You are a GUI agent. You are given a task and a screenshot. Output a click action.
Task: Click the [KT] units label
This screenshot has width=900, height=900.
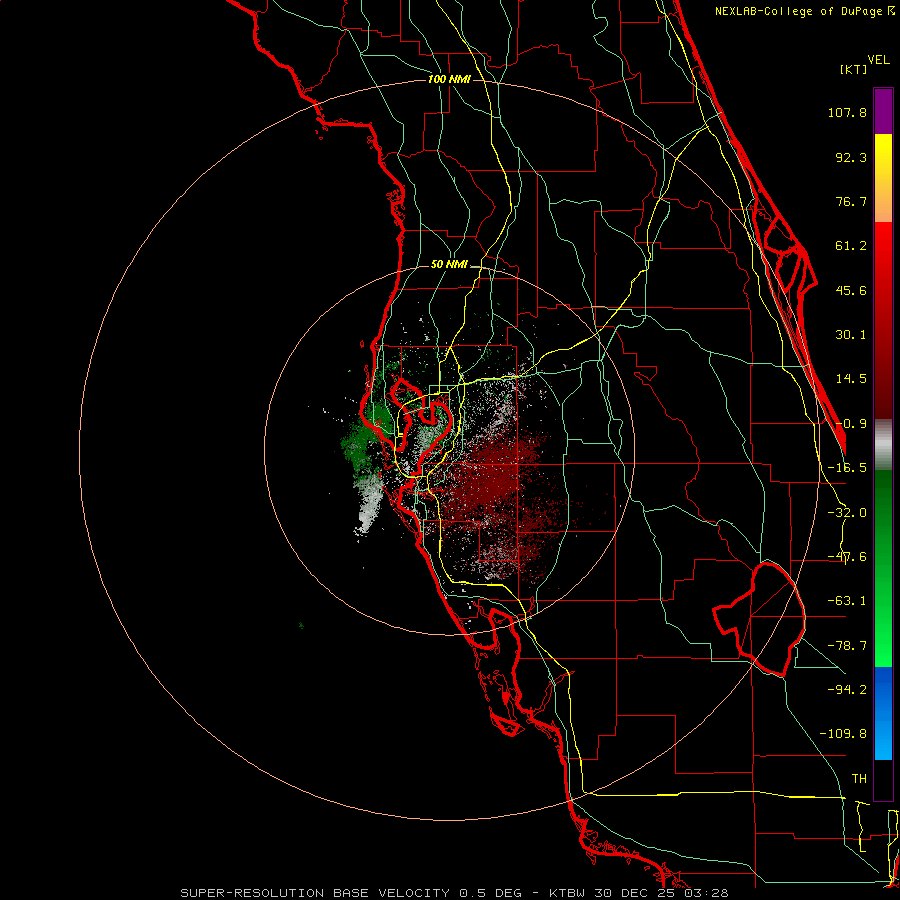[x=853, y=69]
